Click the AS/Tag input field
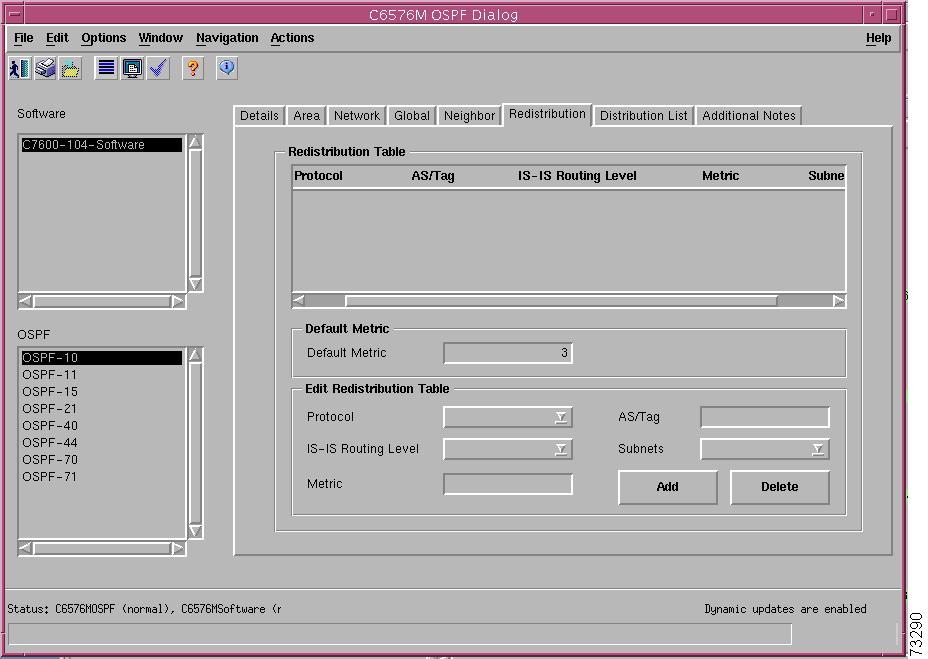Viewport: 928px width, 659px height. [765, 417]
